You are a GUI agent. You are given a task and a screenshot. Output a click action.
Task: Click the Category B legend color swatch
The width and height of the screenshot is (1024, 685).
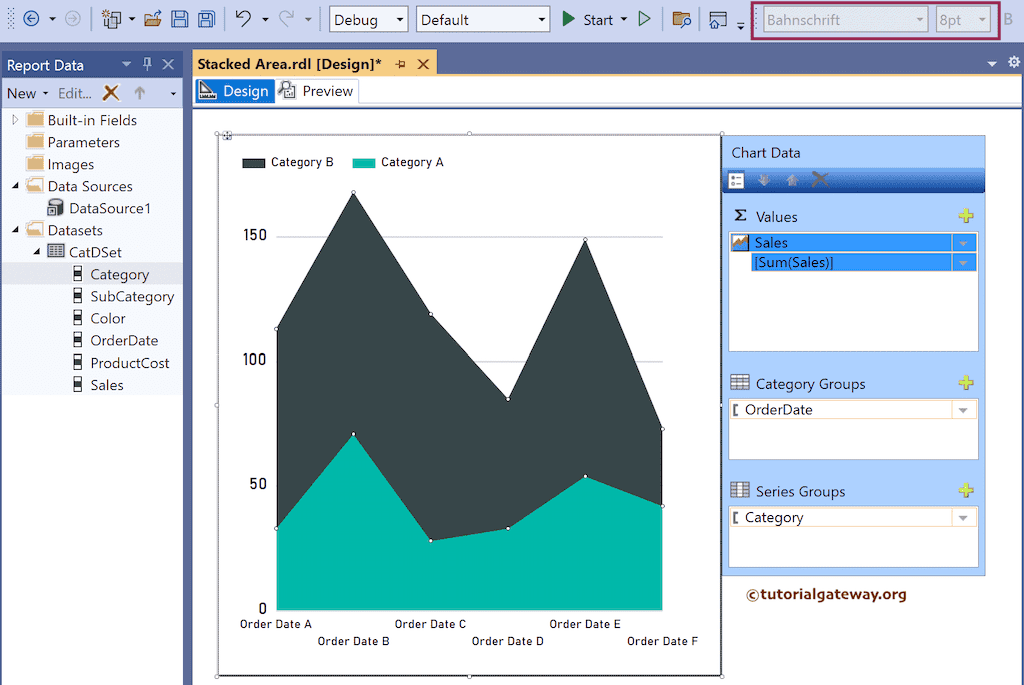(x=254, y=162)
